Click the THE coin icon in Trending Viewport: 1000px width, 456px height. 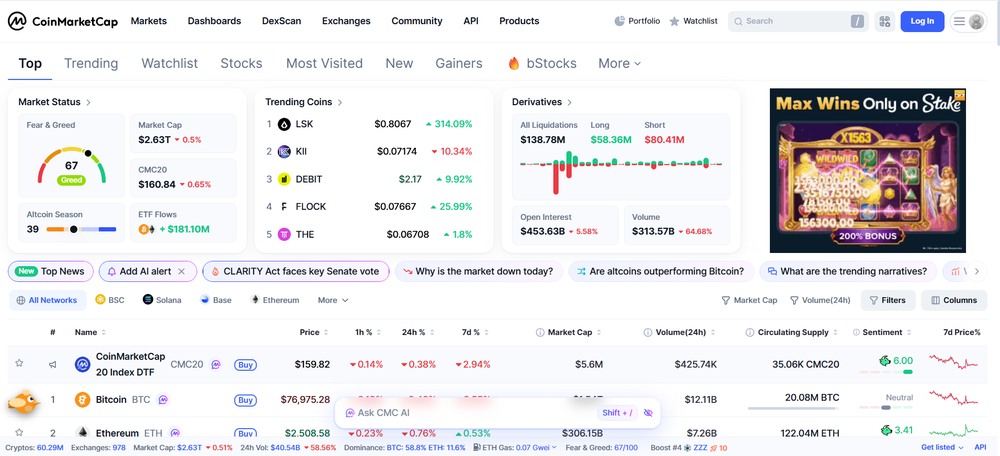pyautogui.click(x=284, y=234)
